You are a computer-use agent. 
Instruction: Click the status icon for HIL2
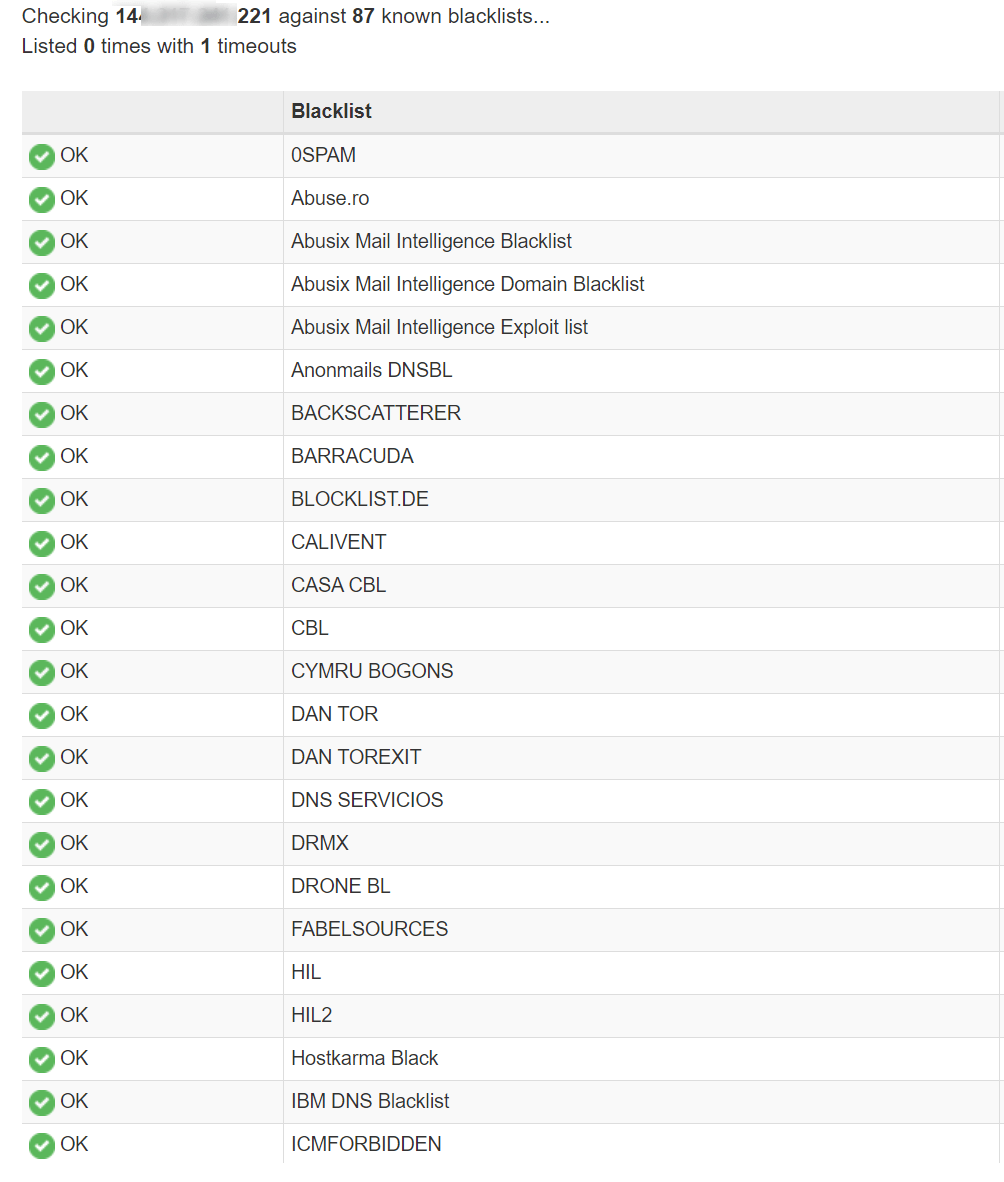pyautogui.click(x=41, y=1017)
